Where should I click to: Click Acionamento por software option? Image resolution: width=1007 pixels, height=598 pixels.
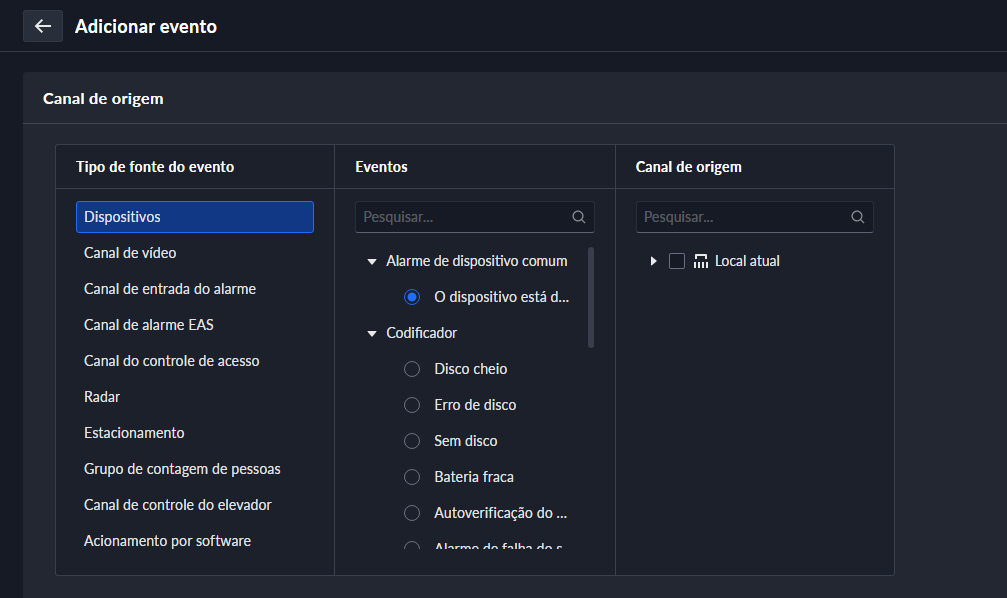(x=167, y=541)
